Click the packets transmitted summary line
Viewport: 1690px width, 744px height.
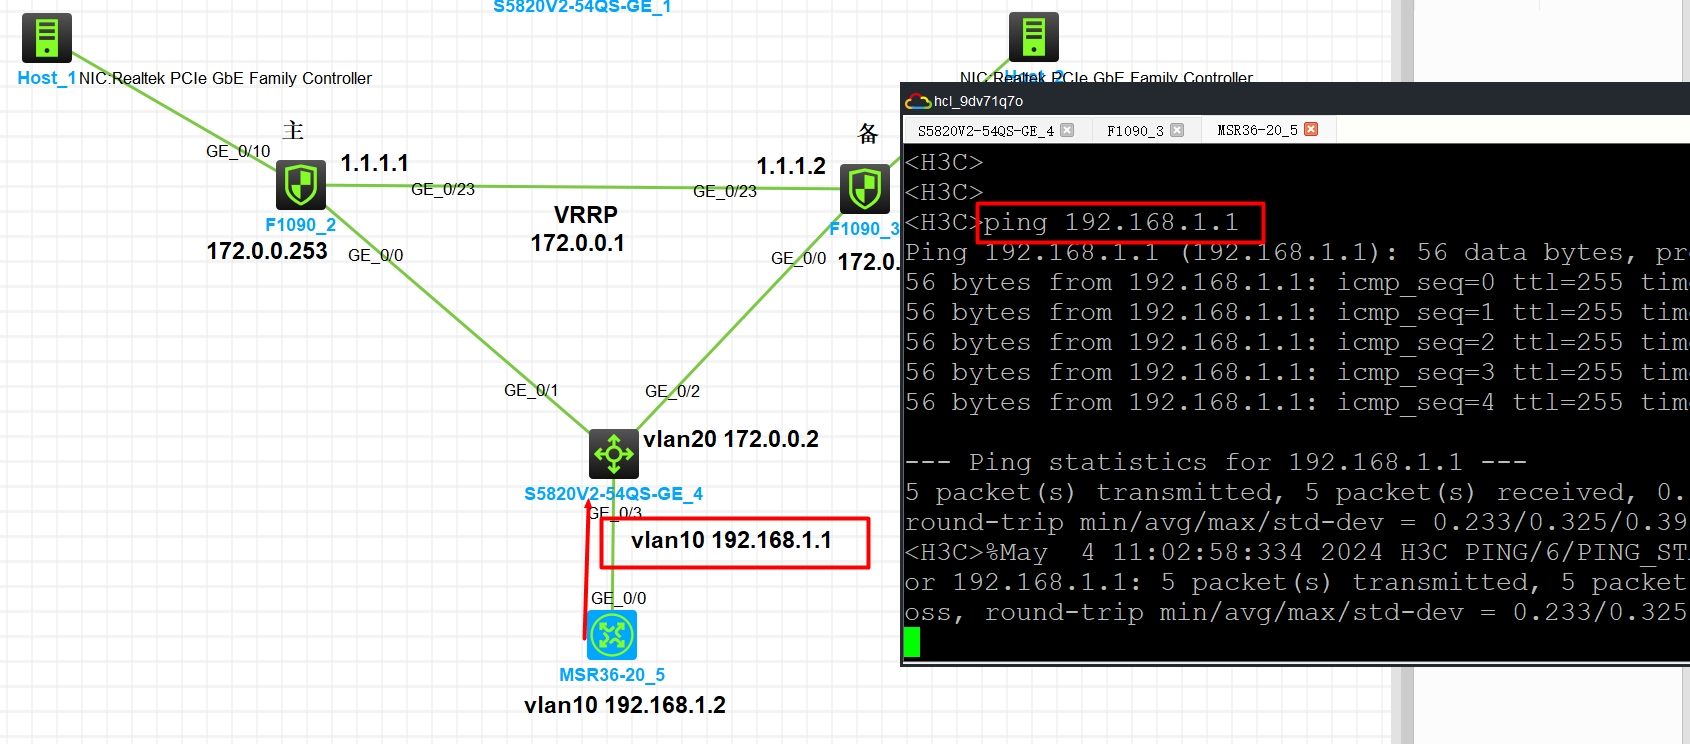[x=1297, y=492]
